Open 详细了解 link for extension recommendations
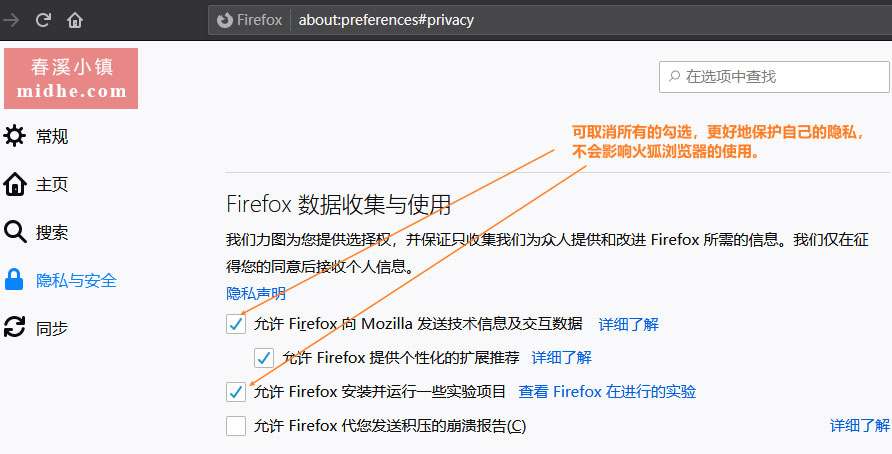 [x=561, y=358]
